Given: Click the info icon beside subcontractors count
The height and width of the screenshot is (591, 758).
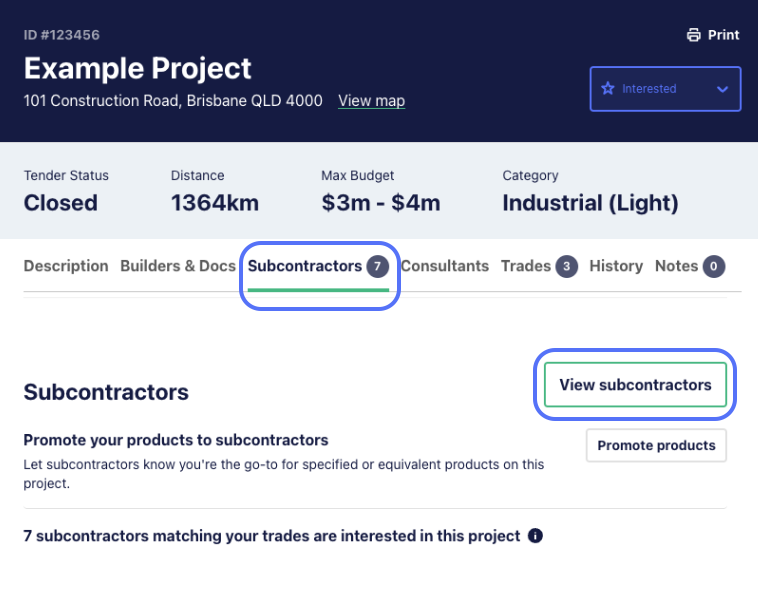Looking at the screenshot, I should (x=535, y=535).
